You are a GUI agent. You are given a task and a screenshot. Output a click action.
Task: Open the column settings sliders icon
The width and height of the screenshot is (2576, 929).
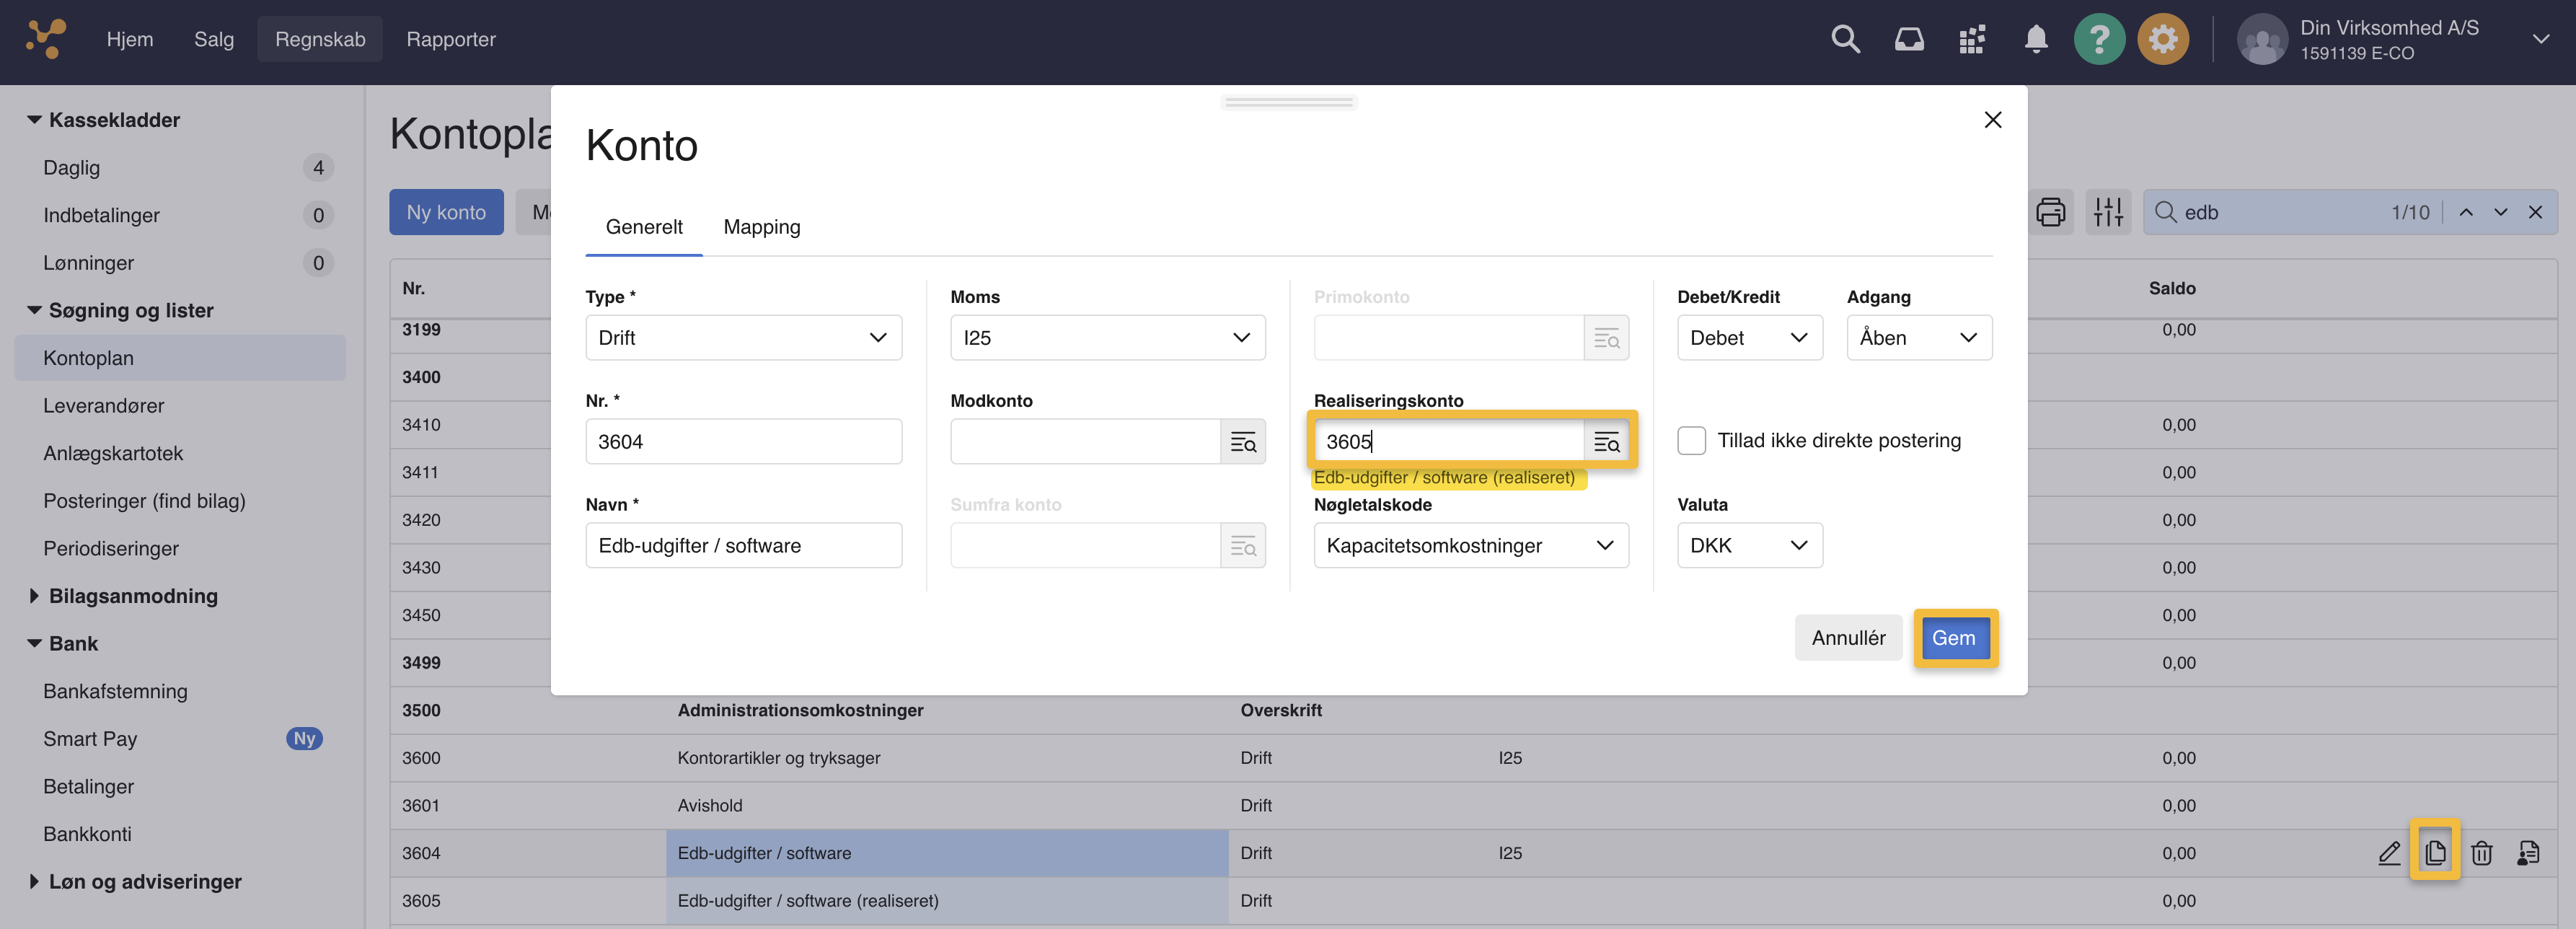(2108, 212)
